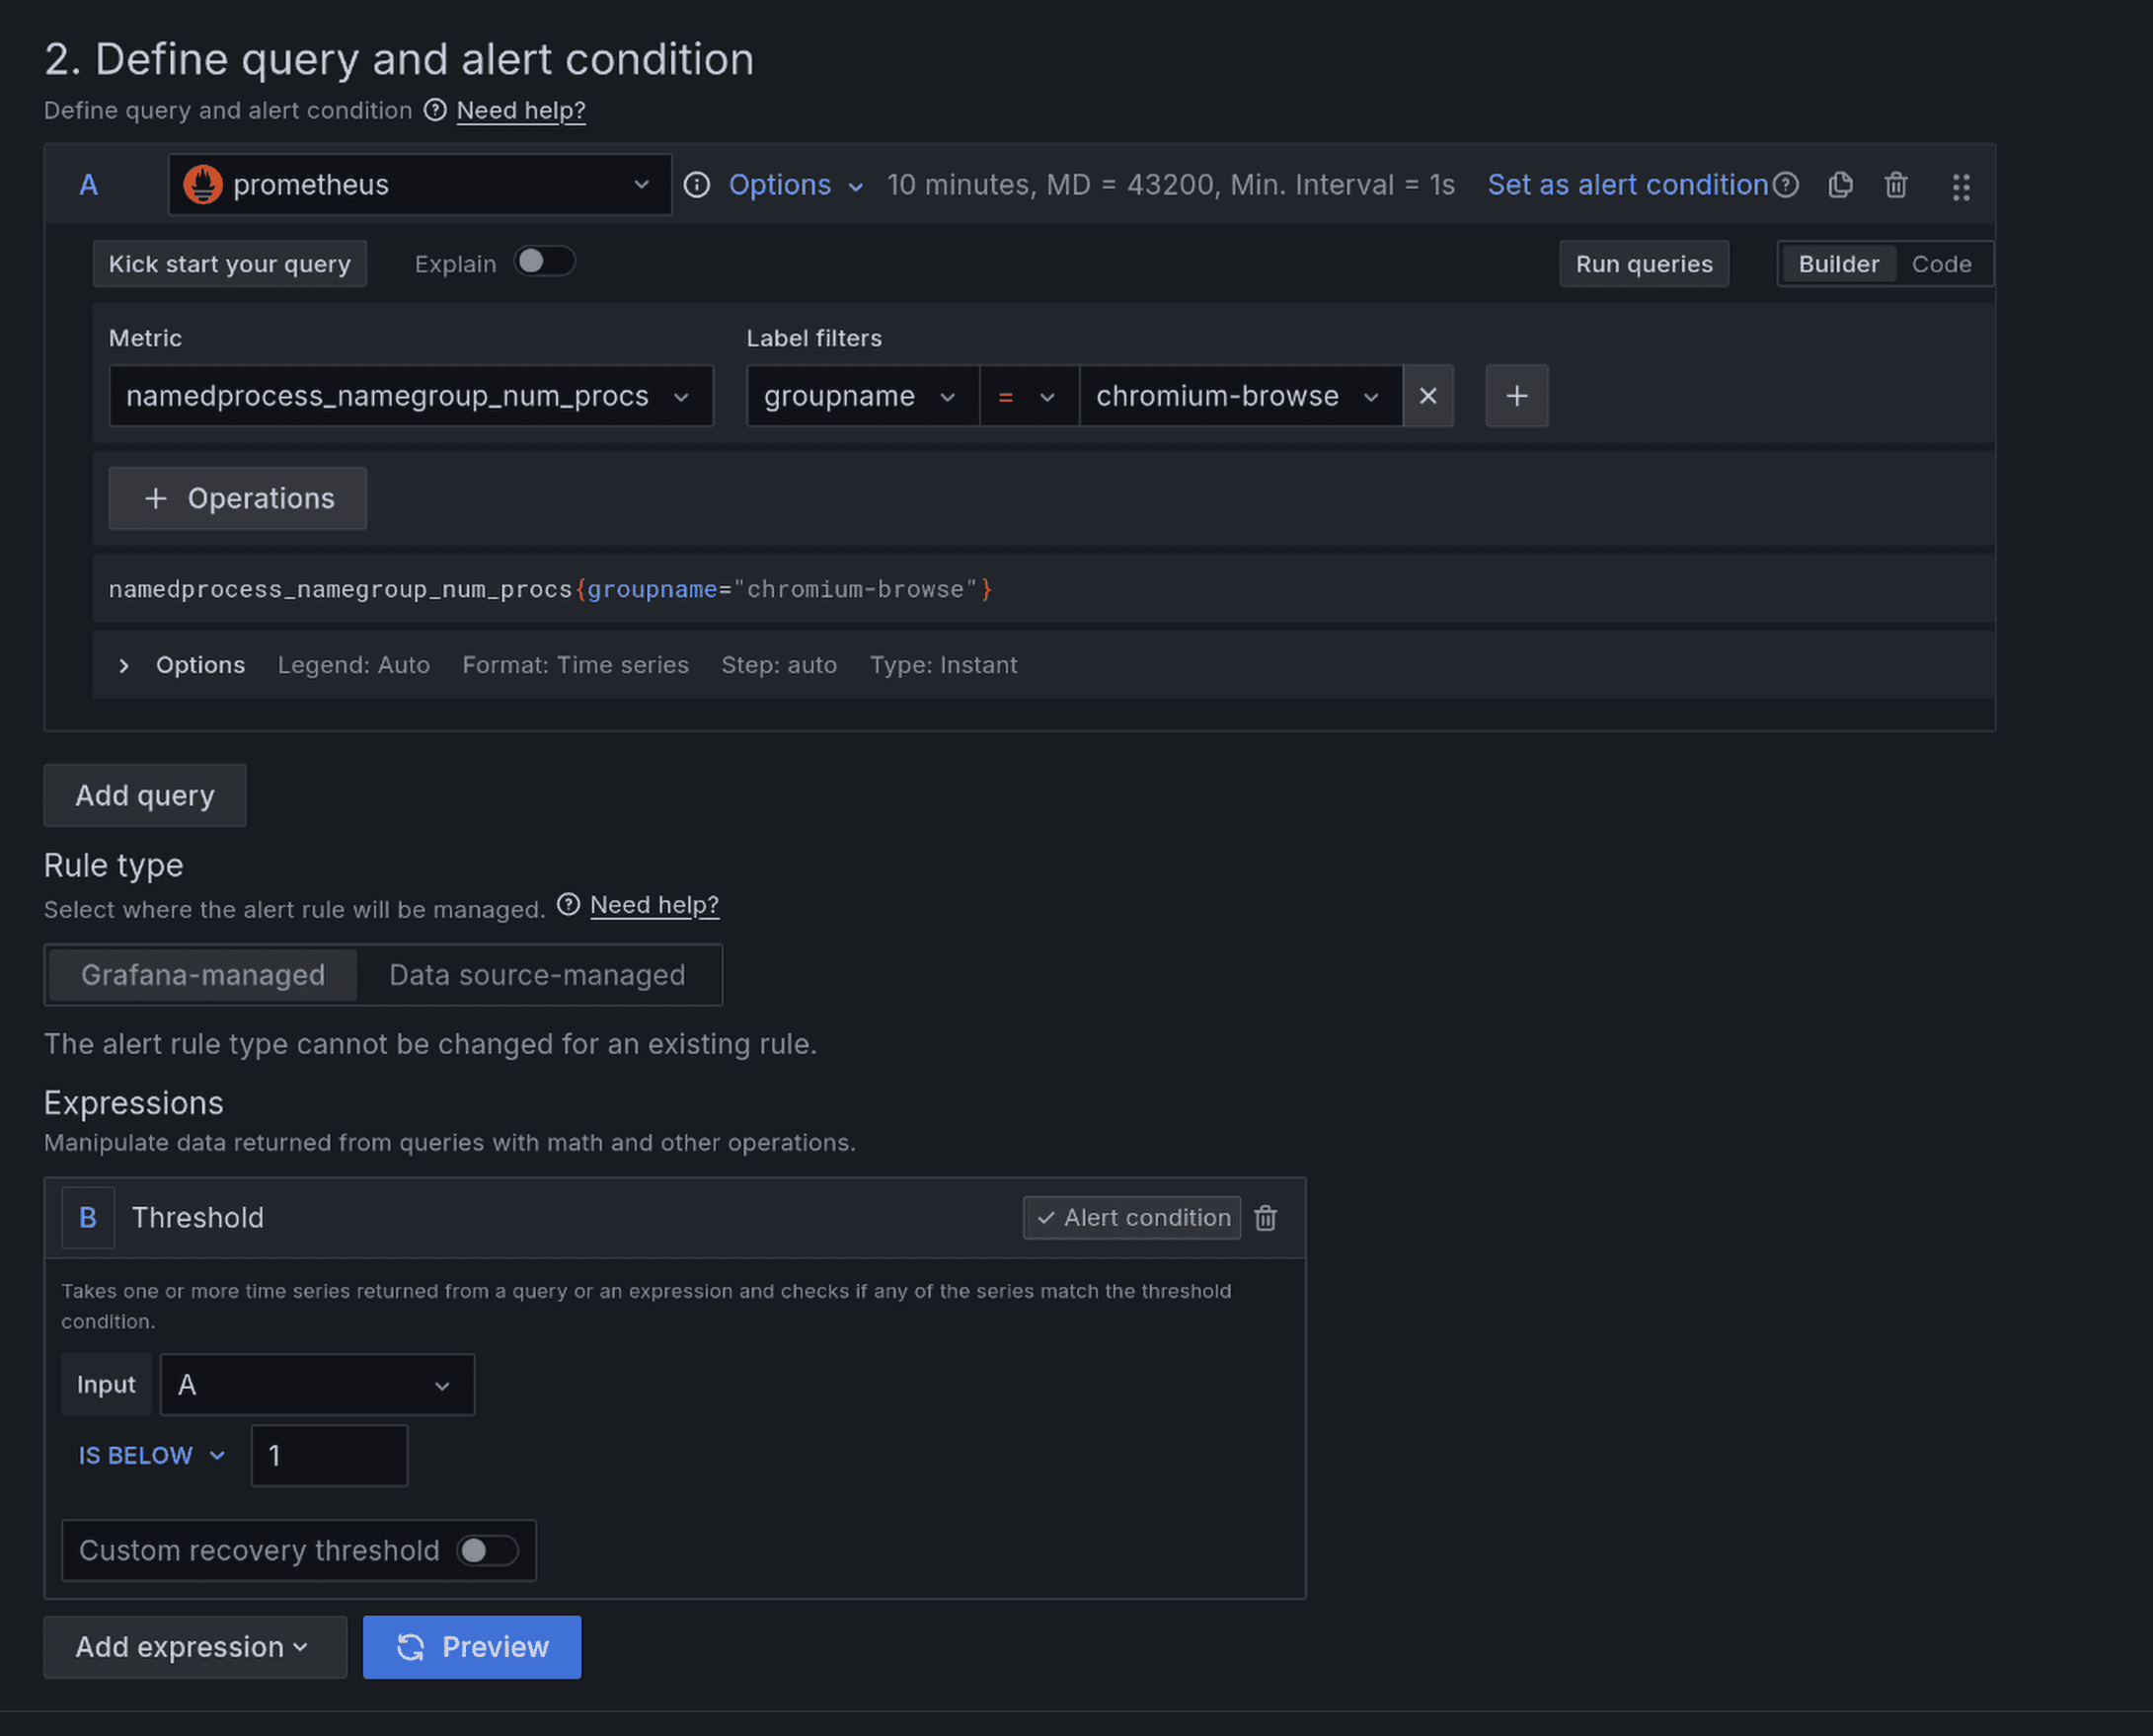
Task: Click info icon next to prometheus datasource
Action: coord(697,185)
